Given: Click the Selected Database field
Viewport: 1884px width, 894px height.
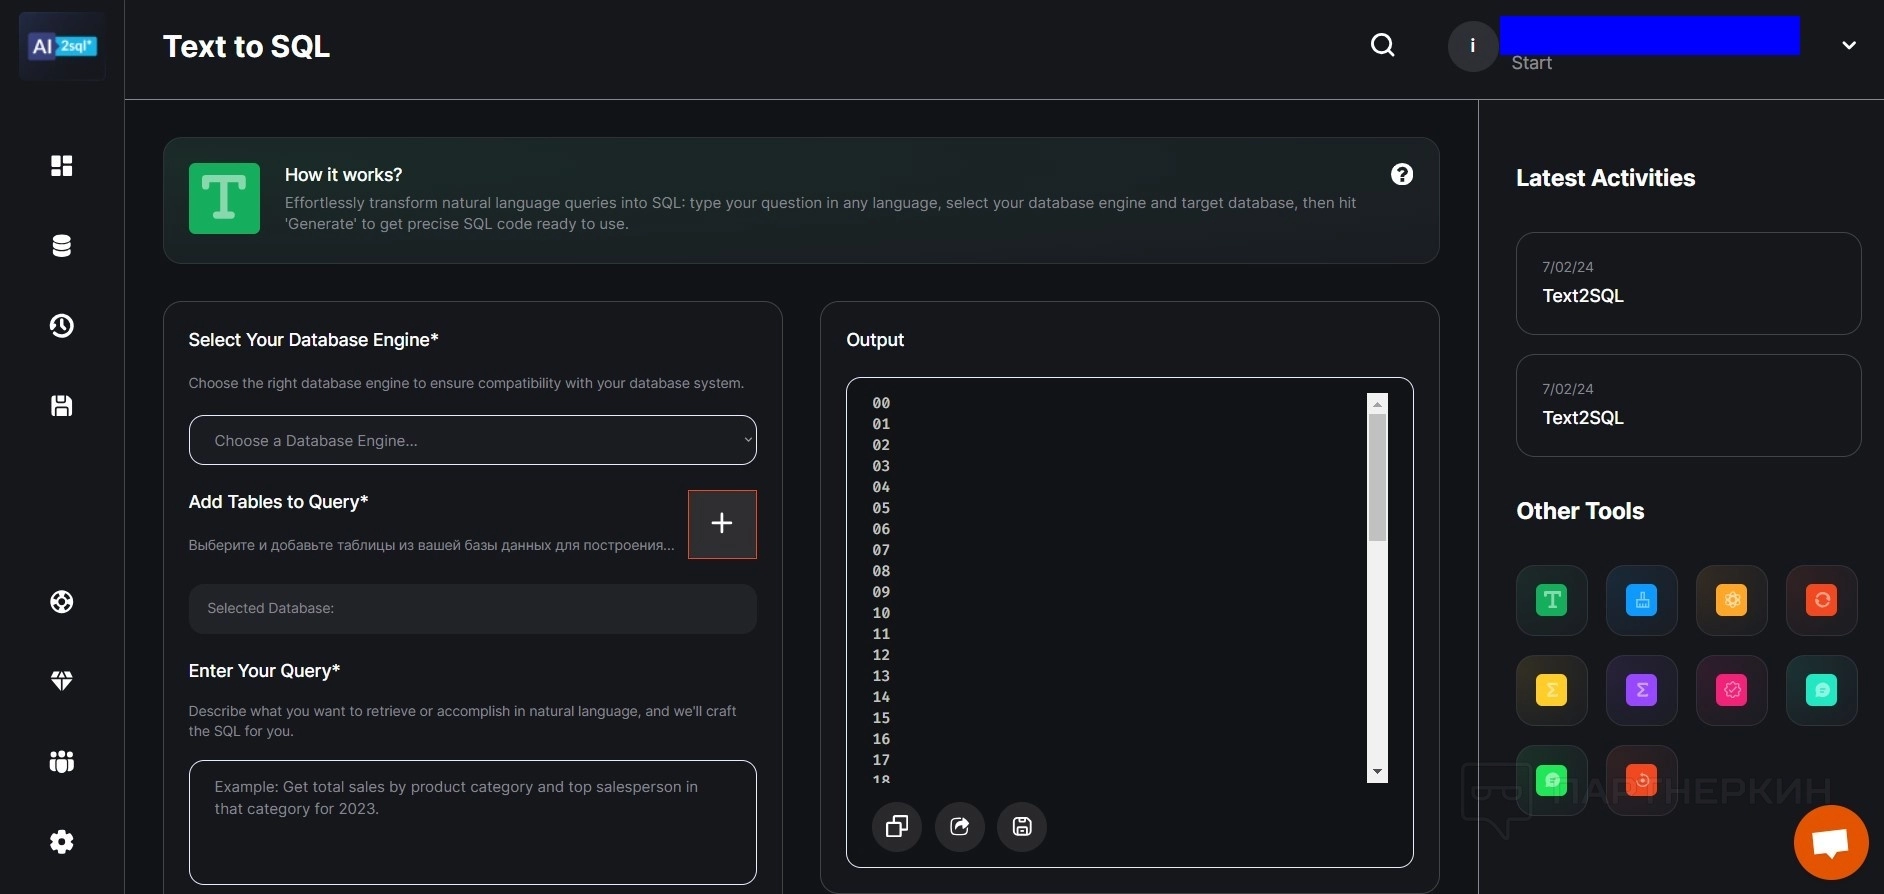Looking at the screenshot, I should coord(473,608).
